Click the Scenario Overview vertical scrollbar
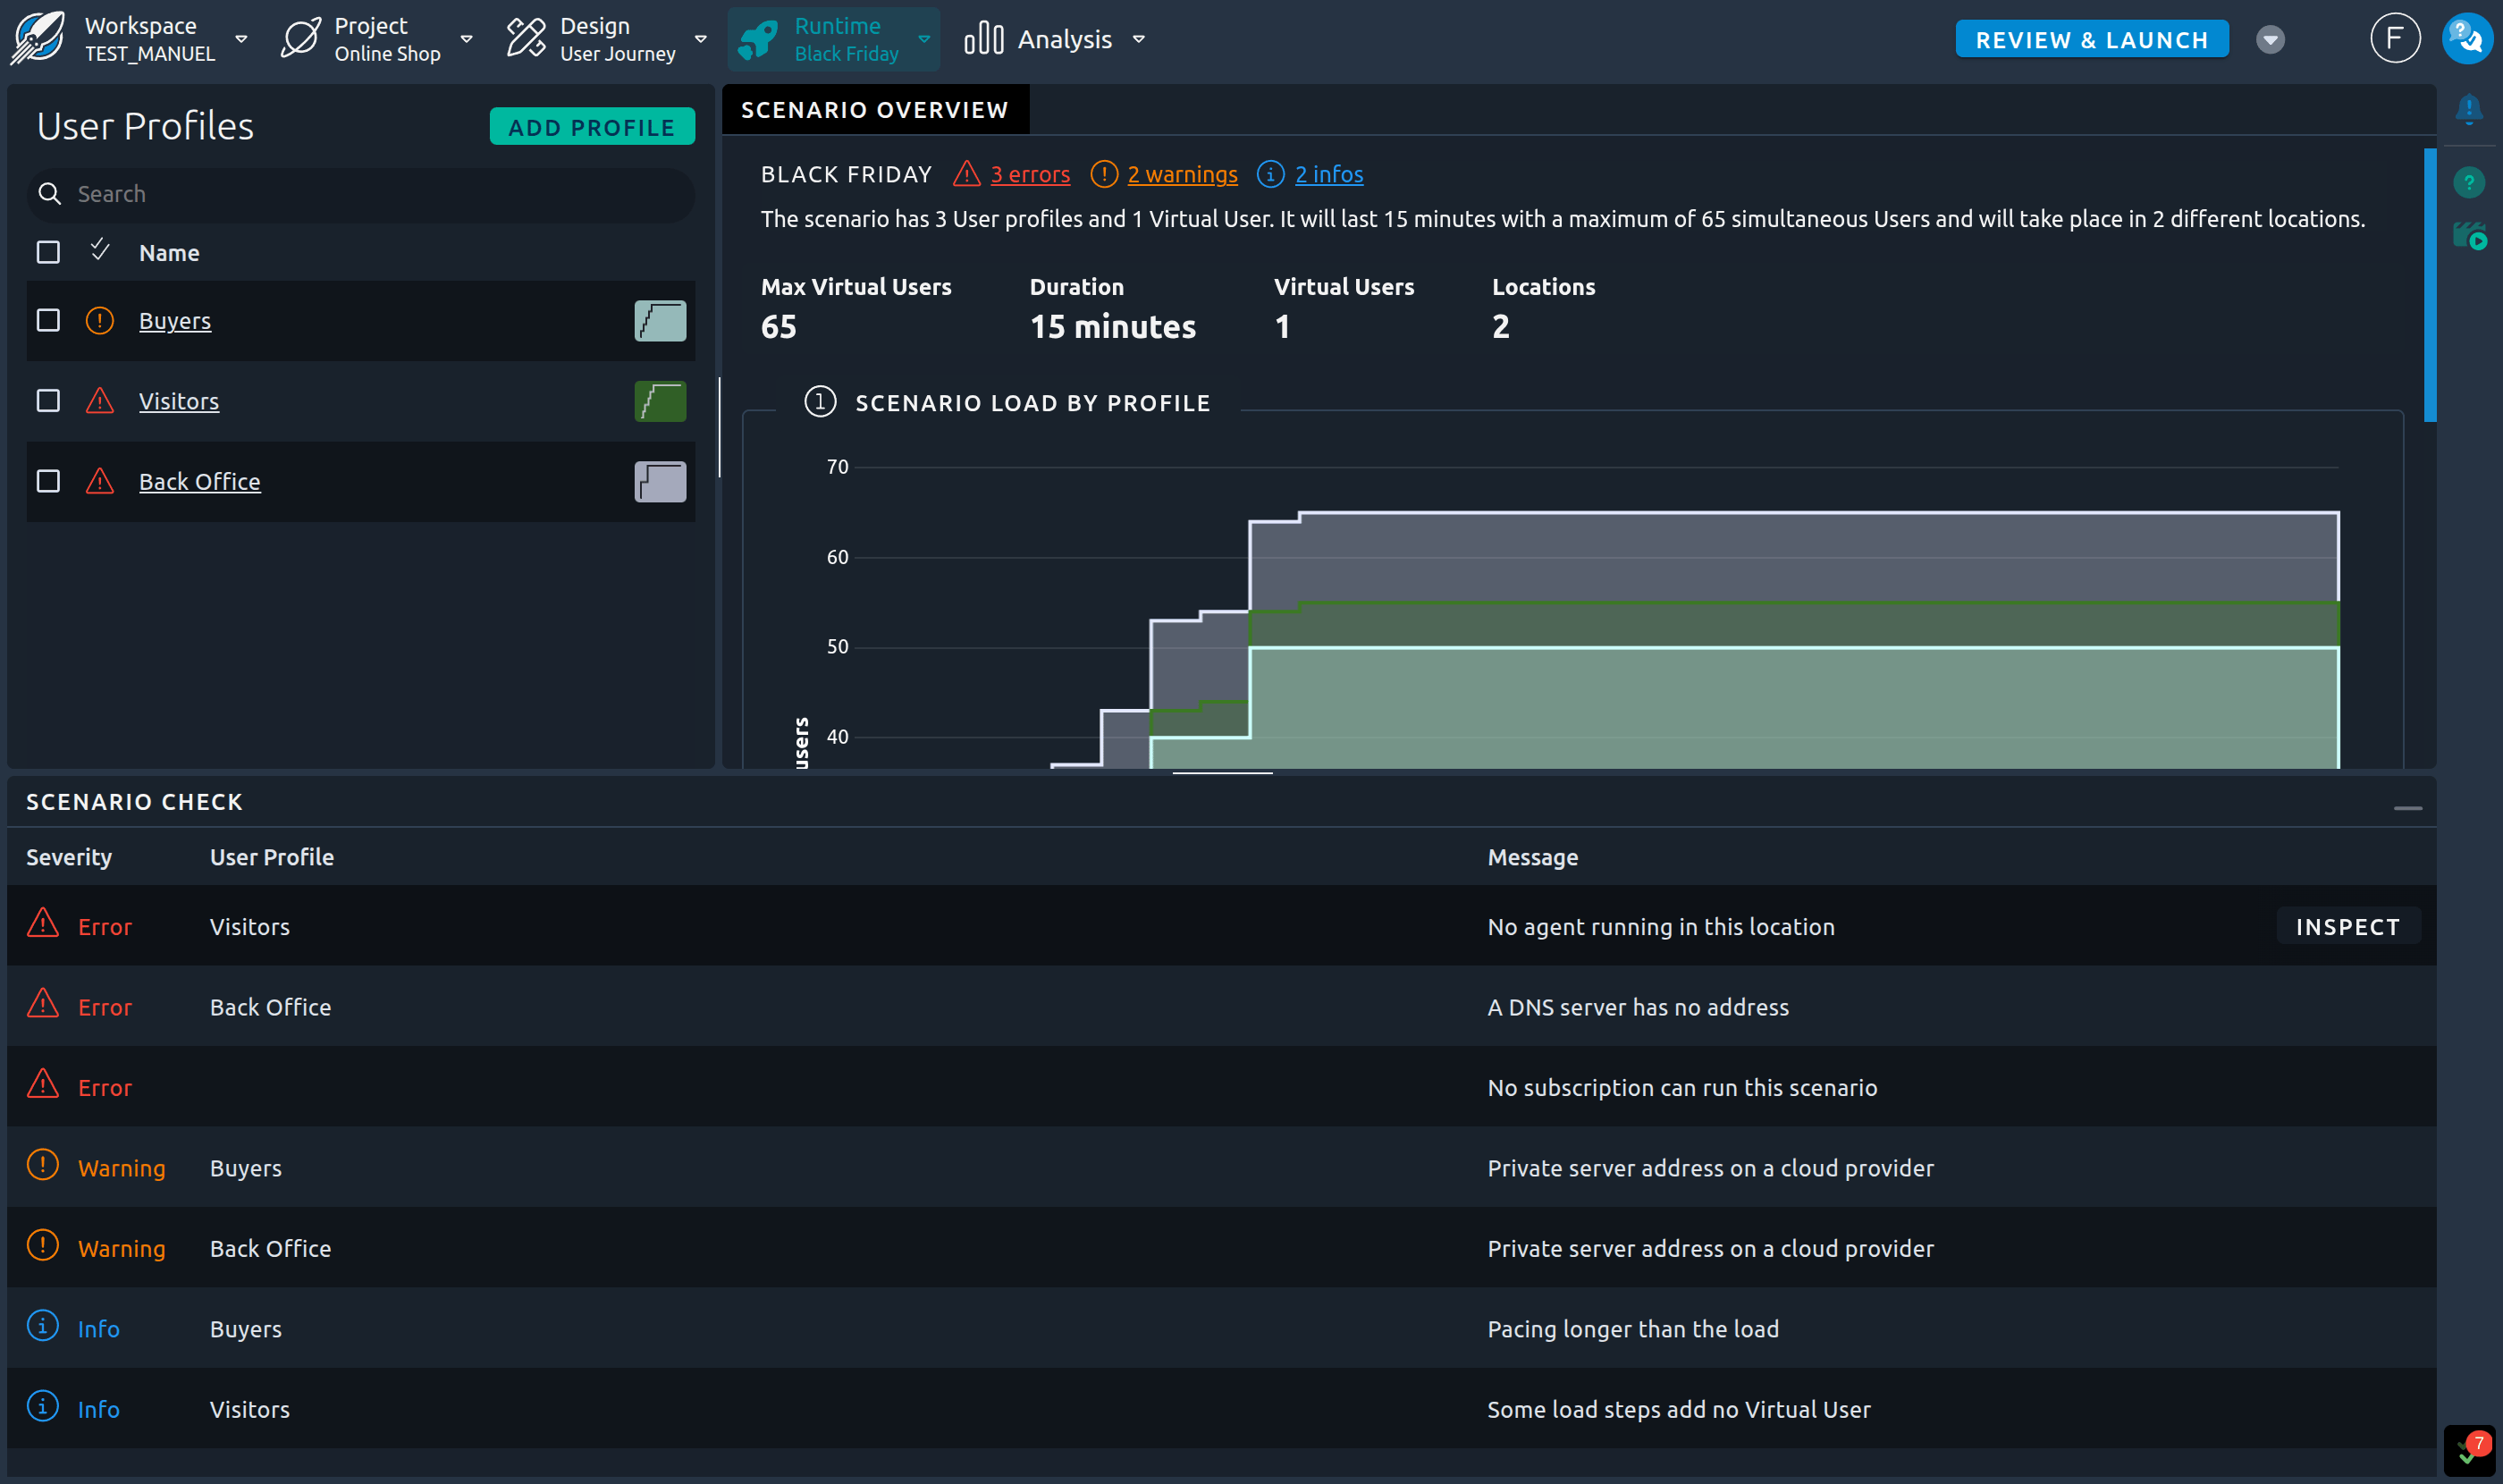 2429,285
